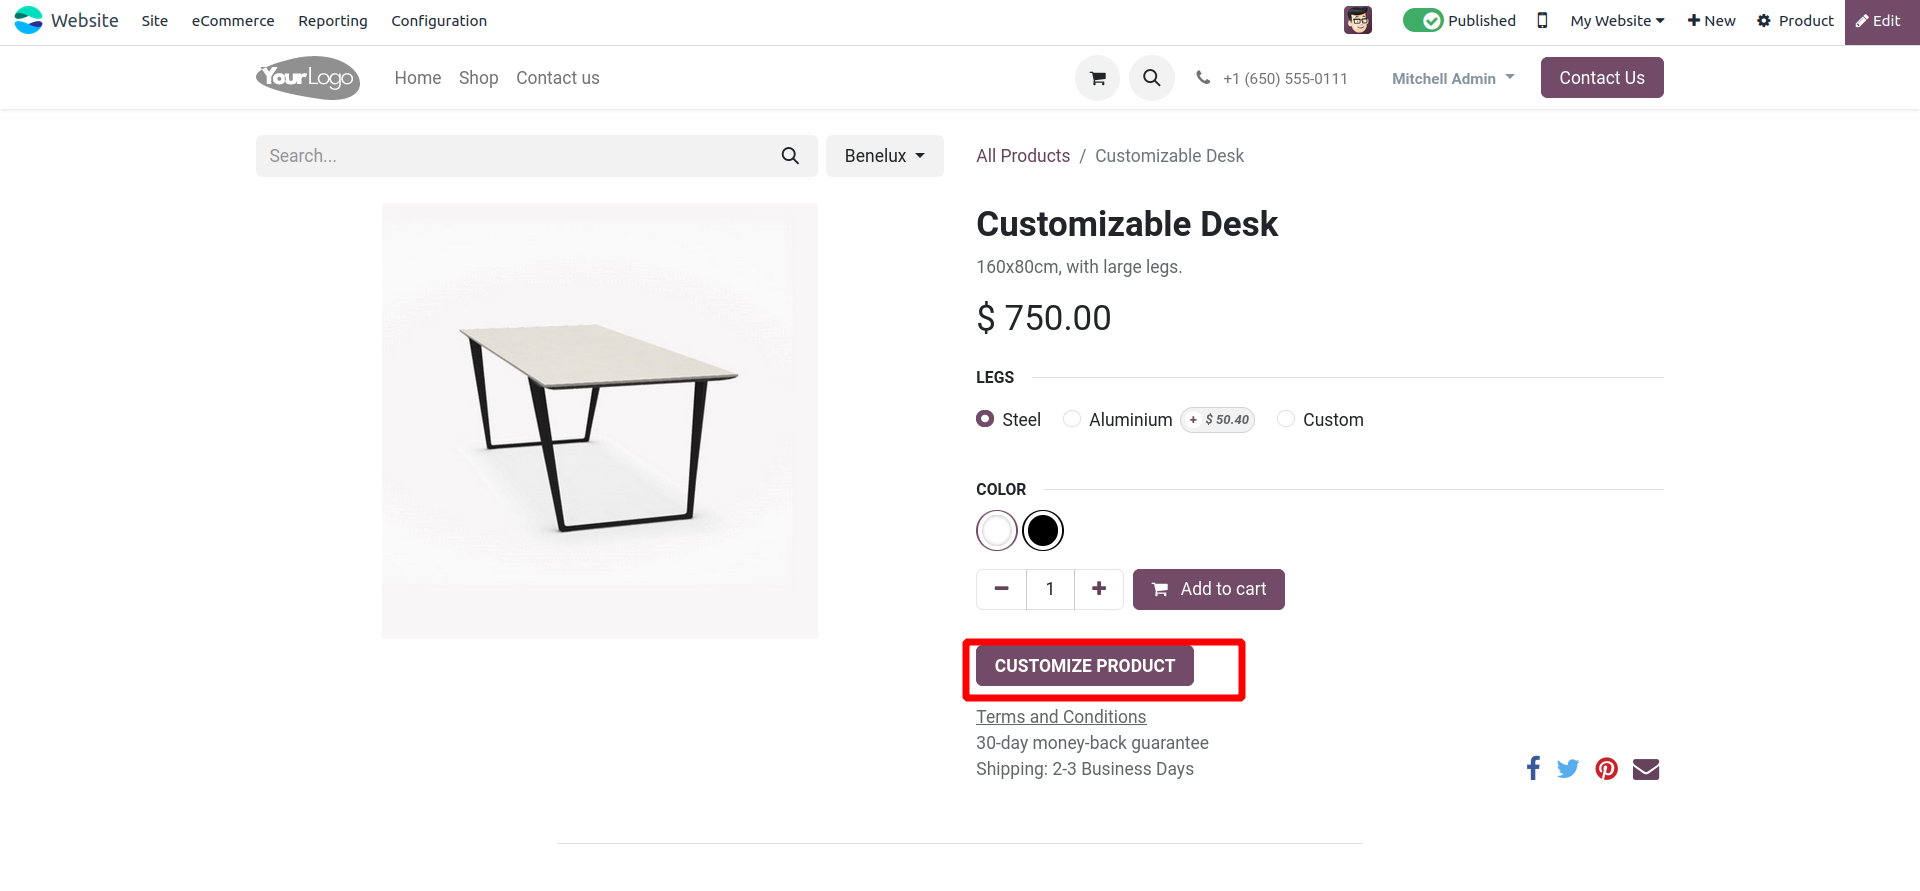1920x891 pixels.
Task: Share product by email icon
Action: (1645, 768)
